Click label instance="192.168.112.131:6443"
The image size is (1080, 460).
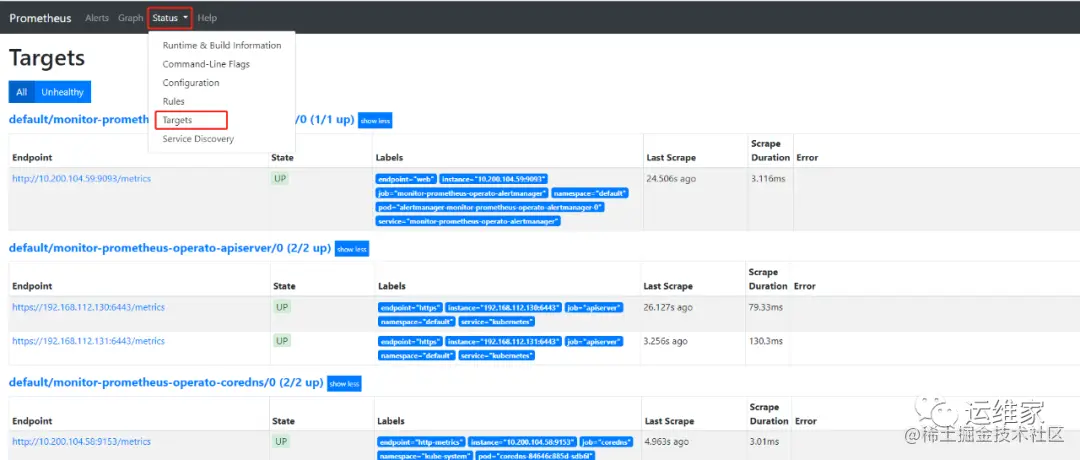504,342
